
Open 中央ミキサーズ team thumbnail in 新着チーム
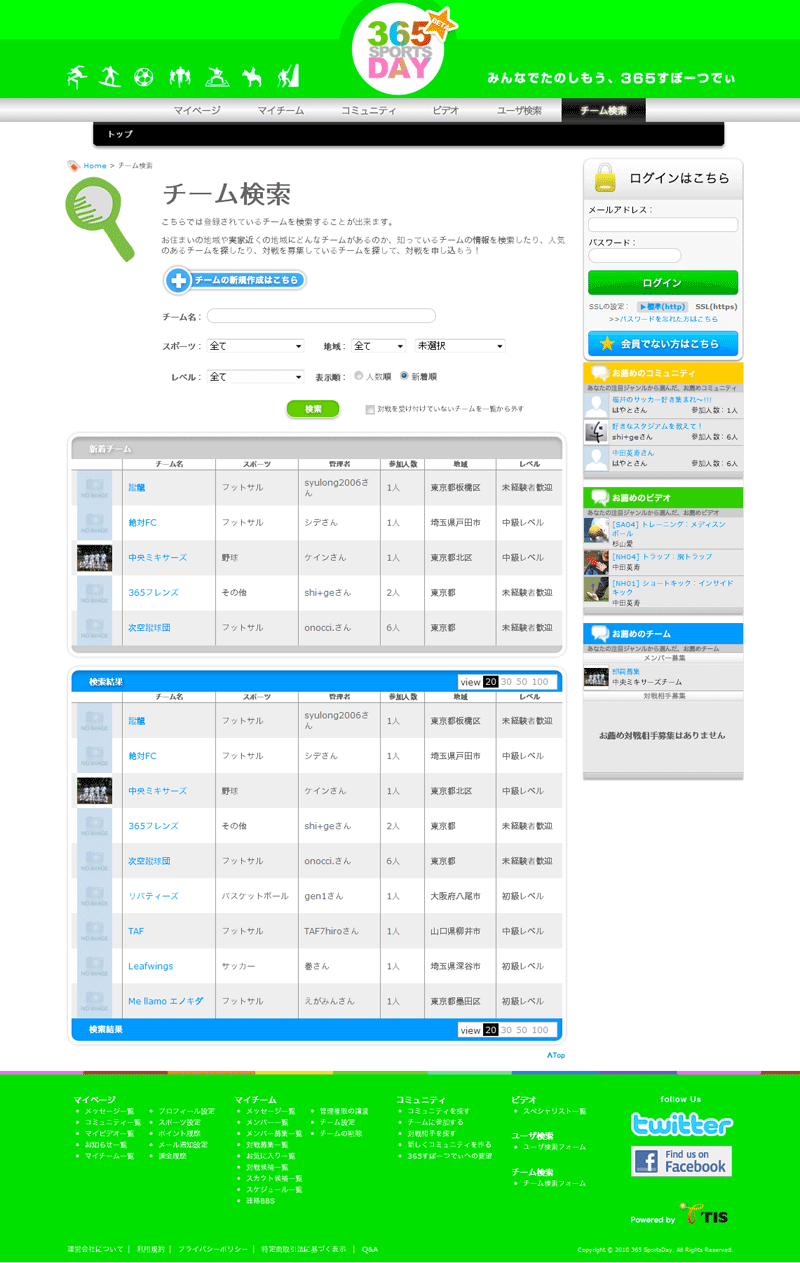[94, 558]
